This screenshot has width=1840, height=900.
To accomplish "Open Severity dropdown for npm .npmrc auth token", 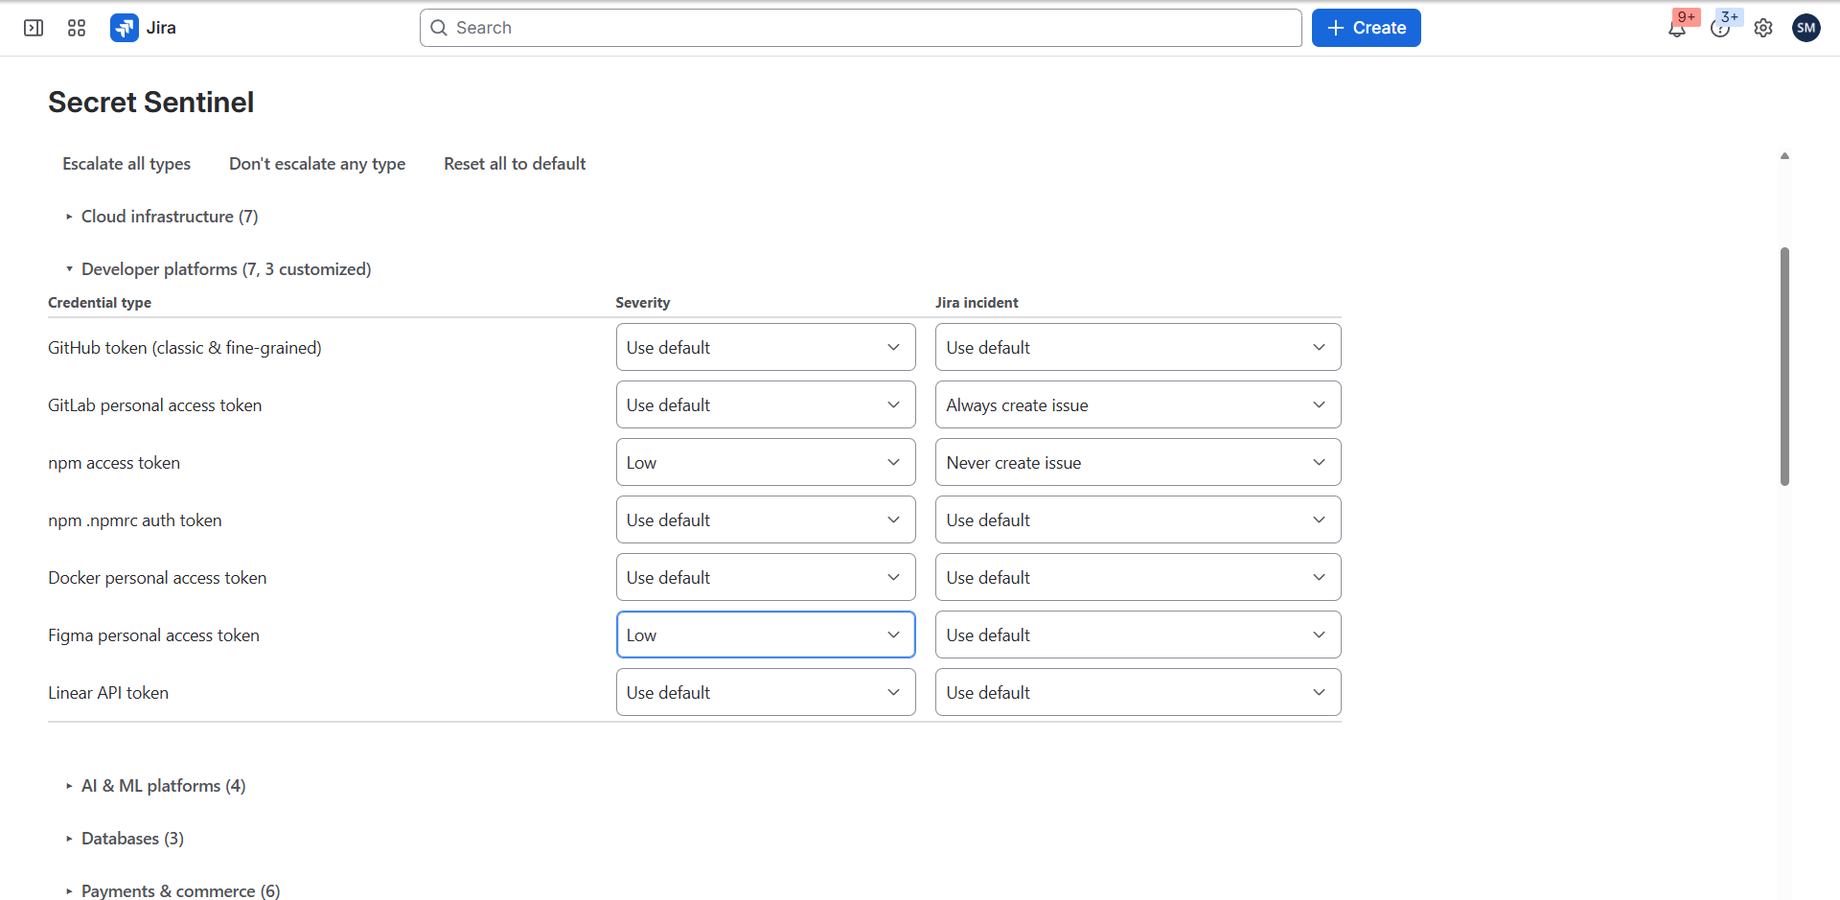I will pyautogui.click(x=766, y=520).
